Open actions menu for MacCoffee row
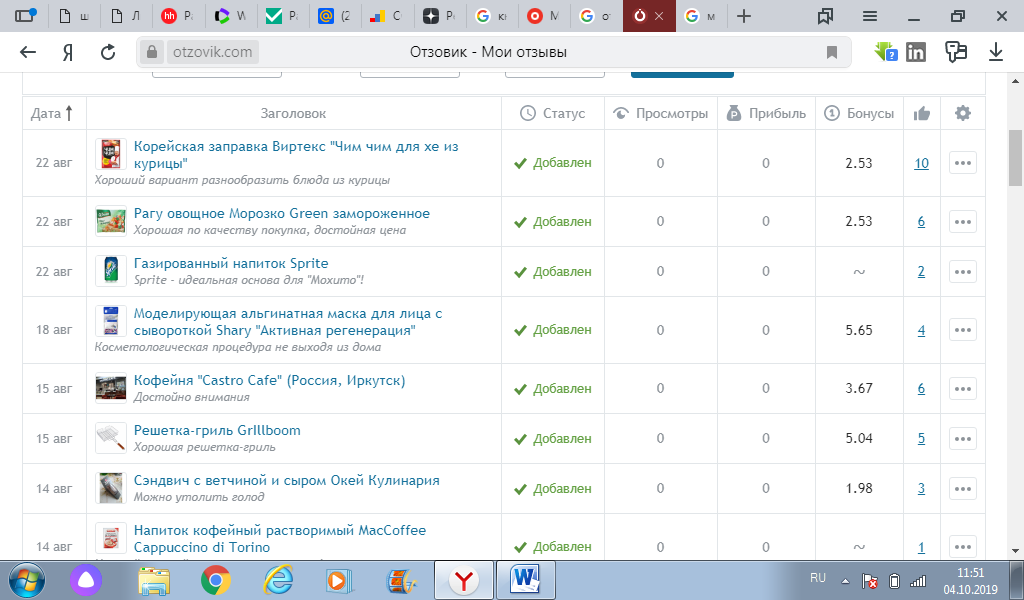 (x=963, y=547)
